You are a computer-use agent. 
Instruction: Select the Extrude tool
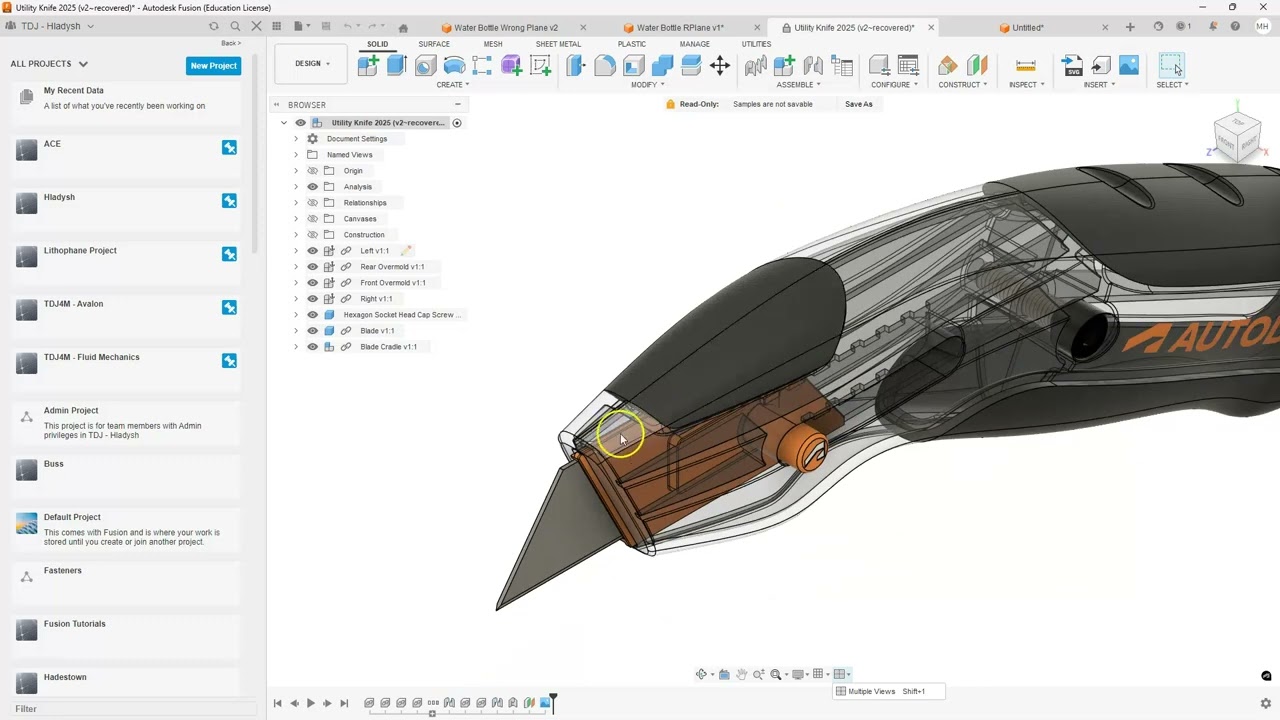click(x=397, y=66)
